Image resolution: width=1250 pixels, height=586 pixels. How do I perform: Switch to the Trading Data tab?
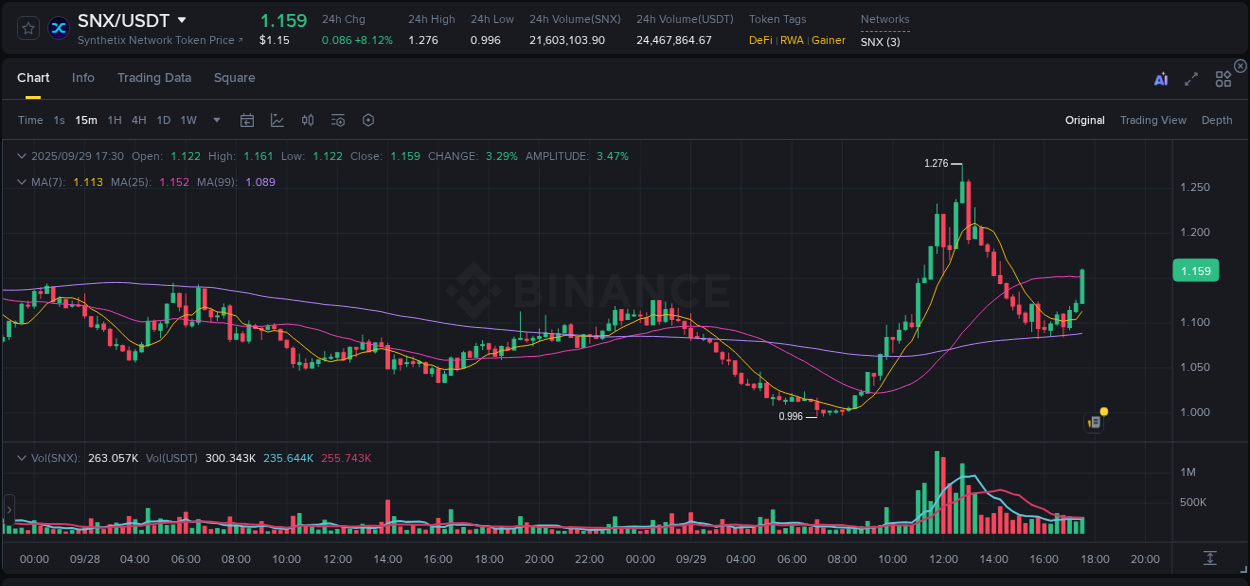click(x=154, y=77)
